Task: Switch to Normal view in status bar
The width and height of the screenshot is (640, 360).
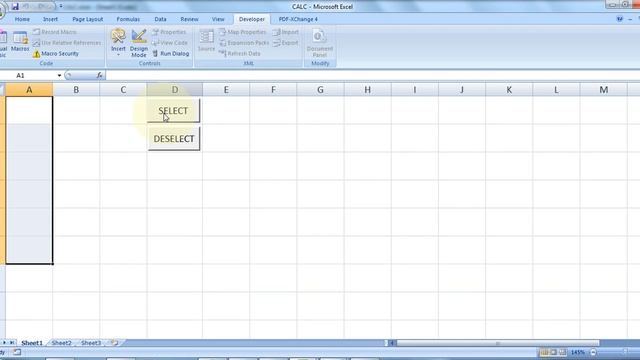Action: (x=544, y=352)
